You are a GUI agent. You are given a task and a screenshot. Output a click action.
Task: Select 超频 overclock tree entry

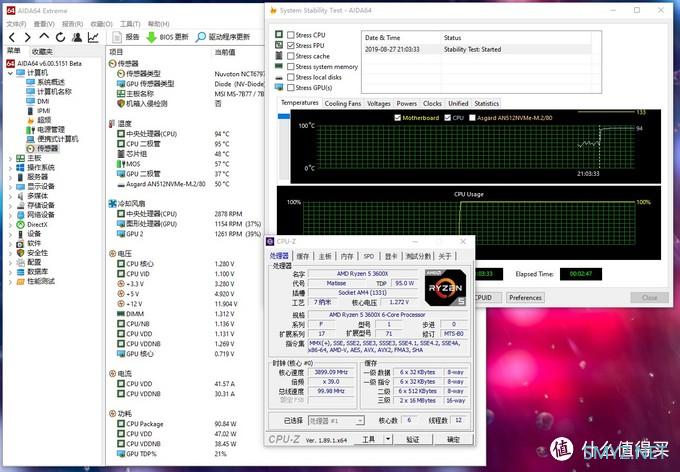(x=44, y=120)
